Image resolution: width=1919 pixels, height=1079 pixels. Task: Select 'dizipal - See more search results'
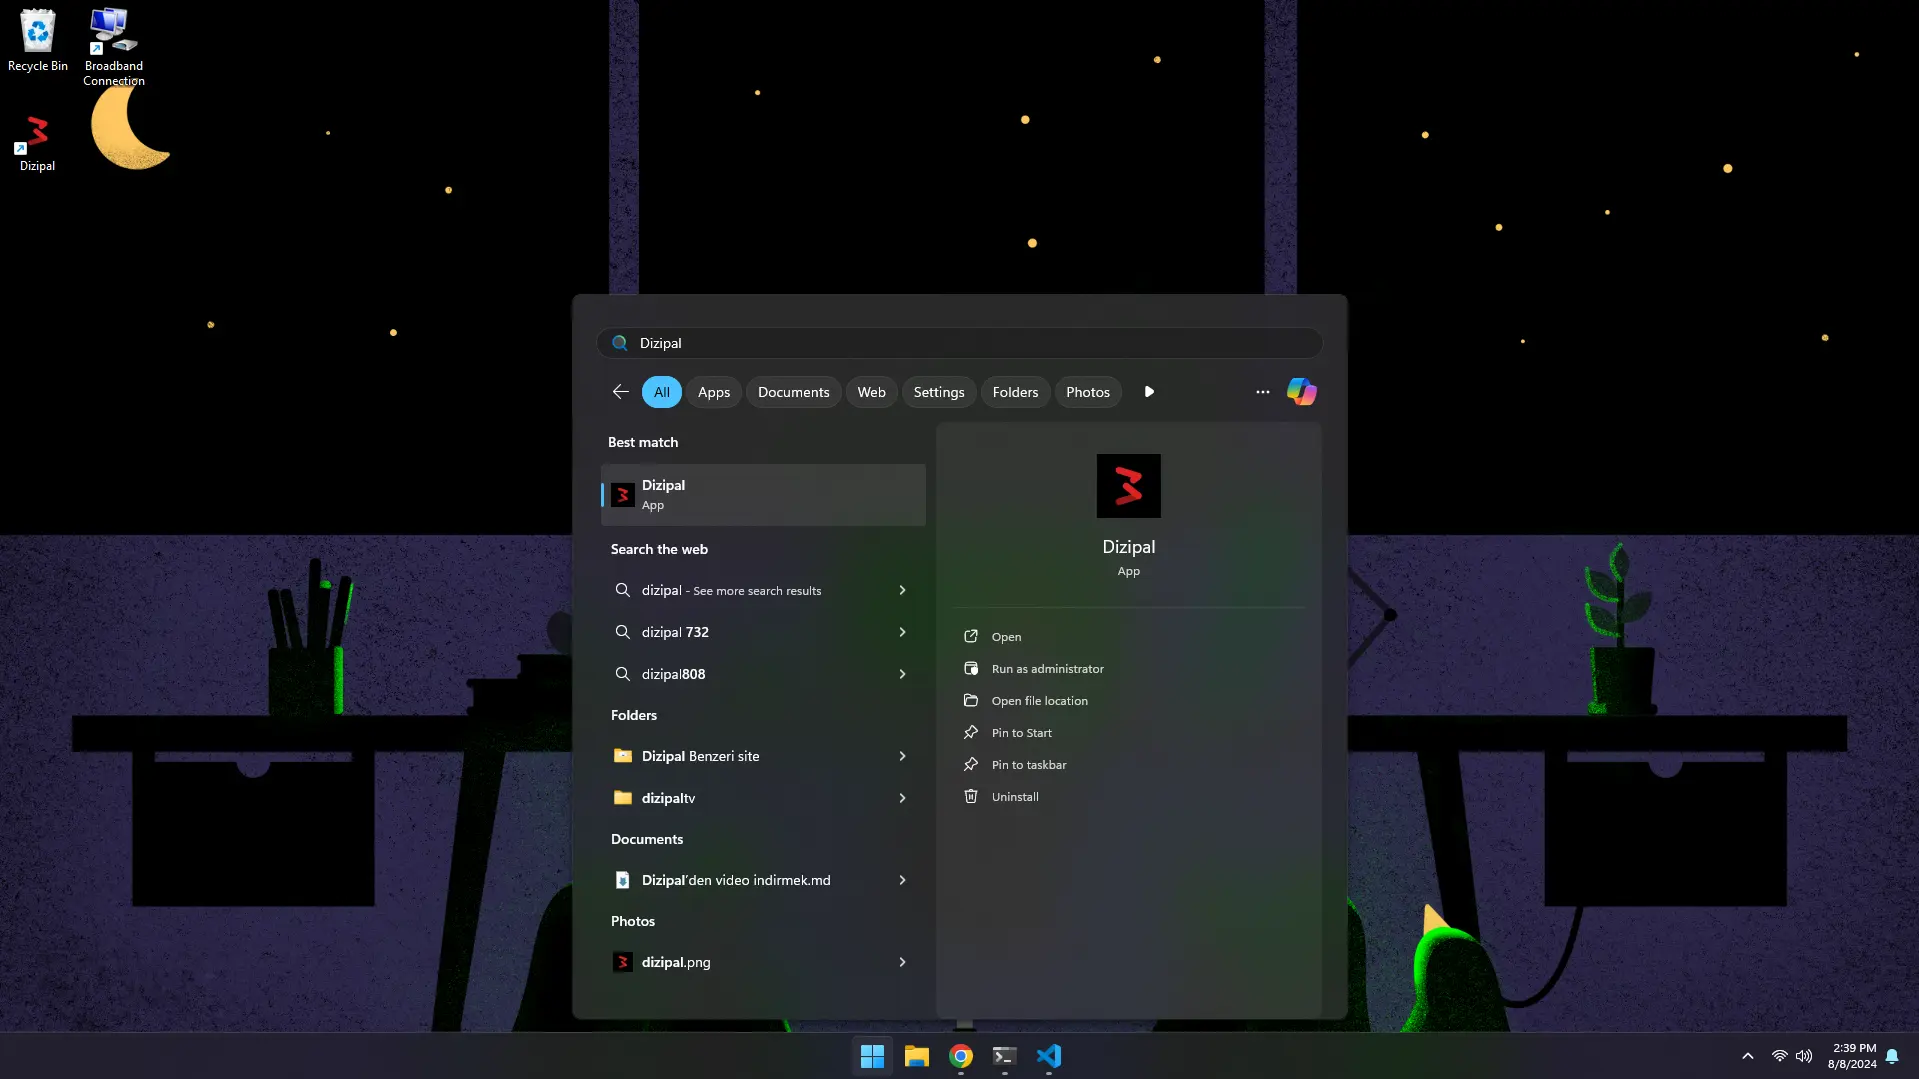click(x=763, y=590)
